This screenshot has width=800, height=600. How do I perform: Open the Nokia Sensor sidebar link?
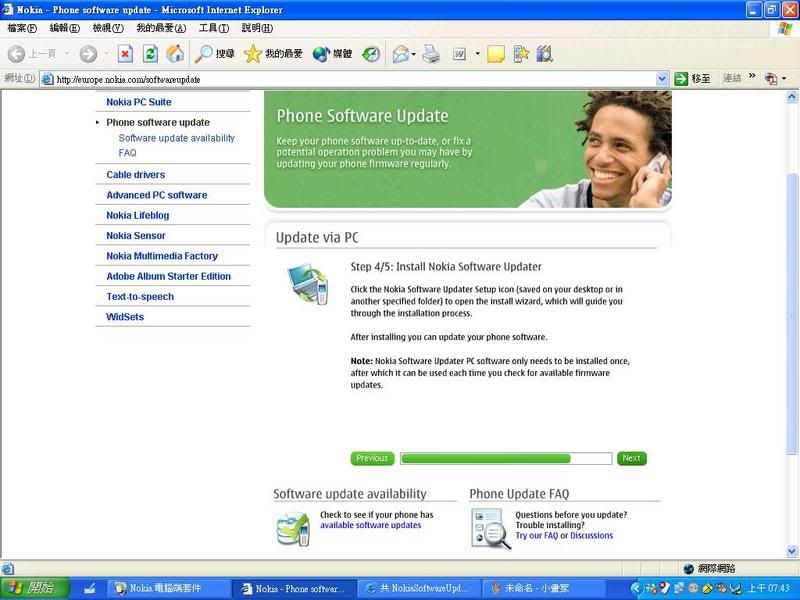tap(136, 236)
